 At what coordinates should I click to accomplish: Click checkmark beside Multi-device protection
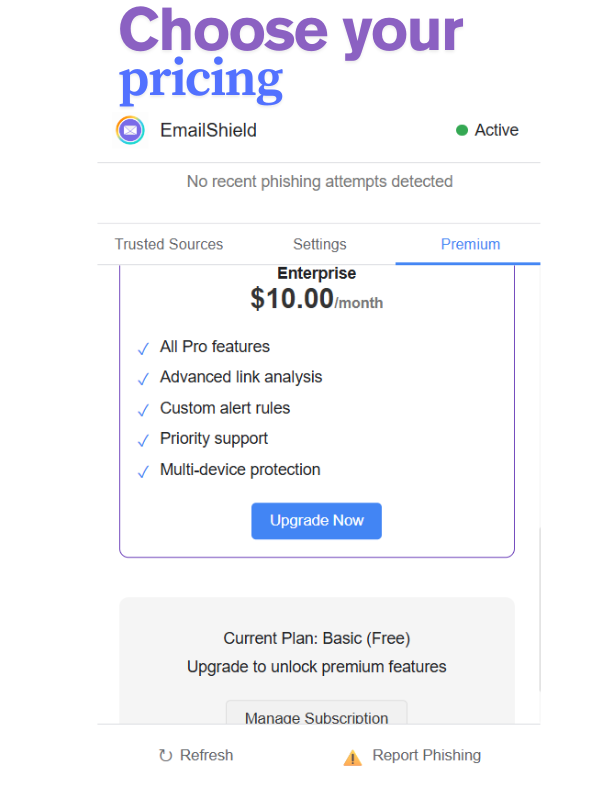143,471
